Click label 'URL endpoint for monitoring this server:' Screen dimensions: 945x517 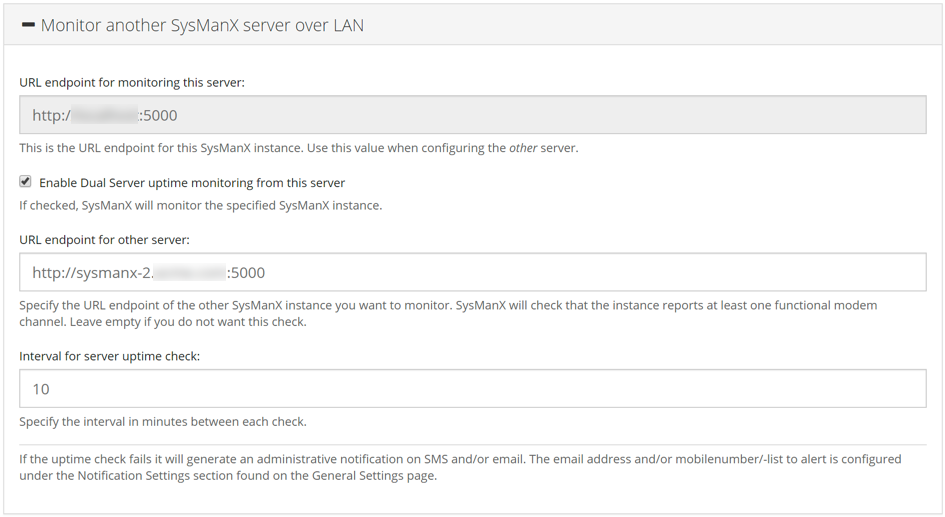(132, 83)
